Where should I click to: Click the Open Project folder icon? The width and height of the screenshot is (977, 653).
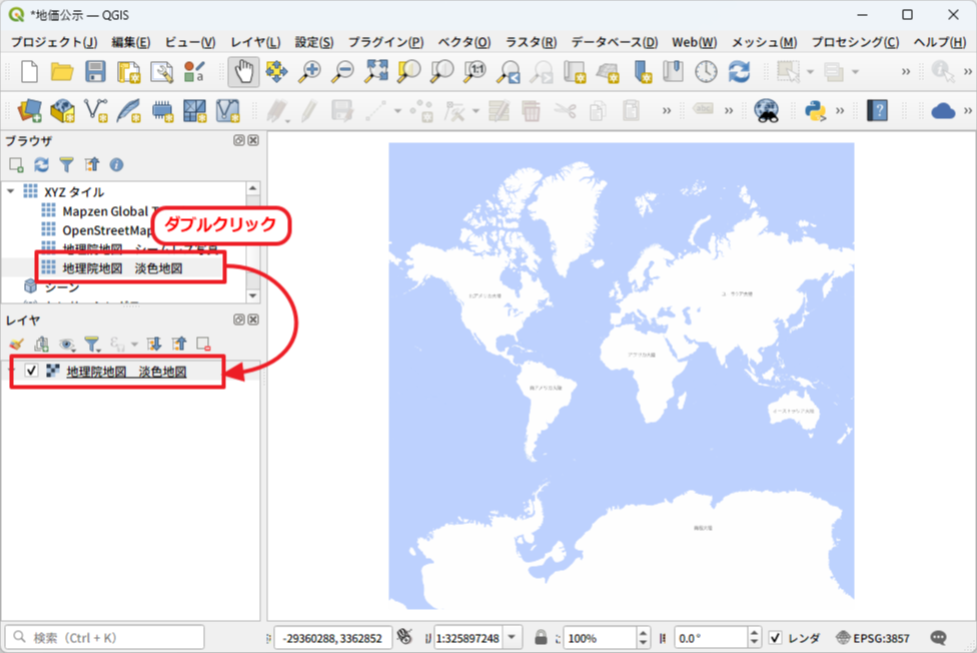(x=62, y=71)
